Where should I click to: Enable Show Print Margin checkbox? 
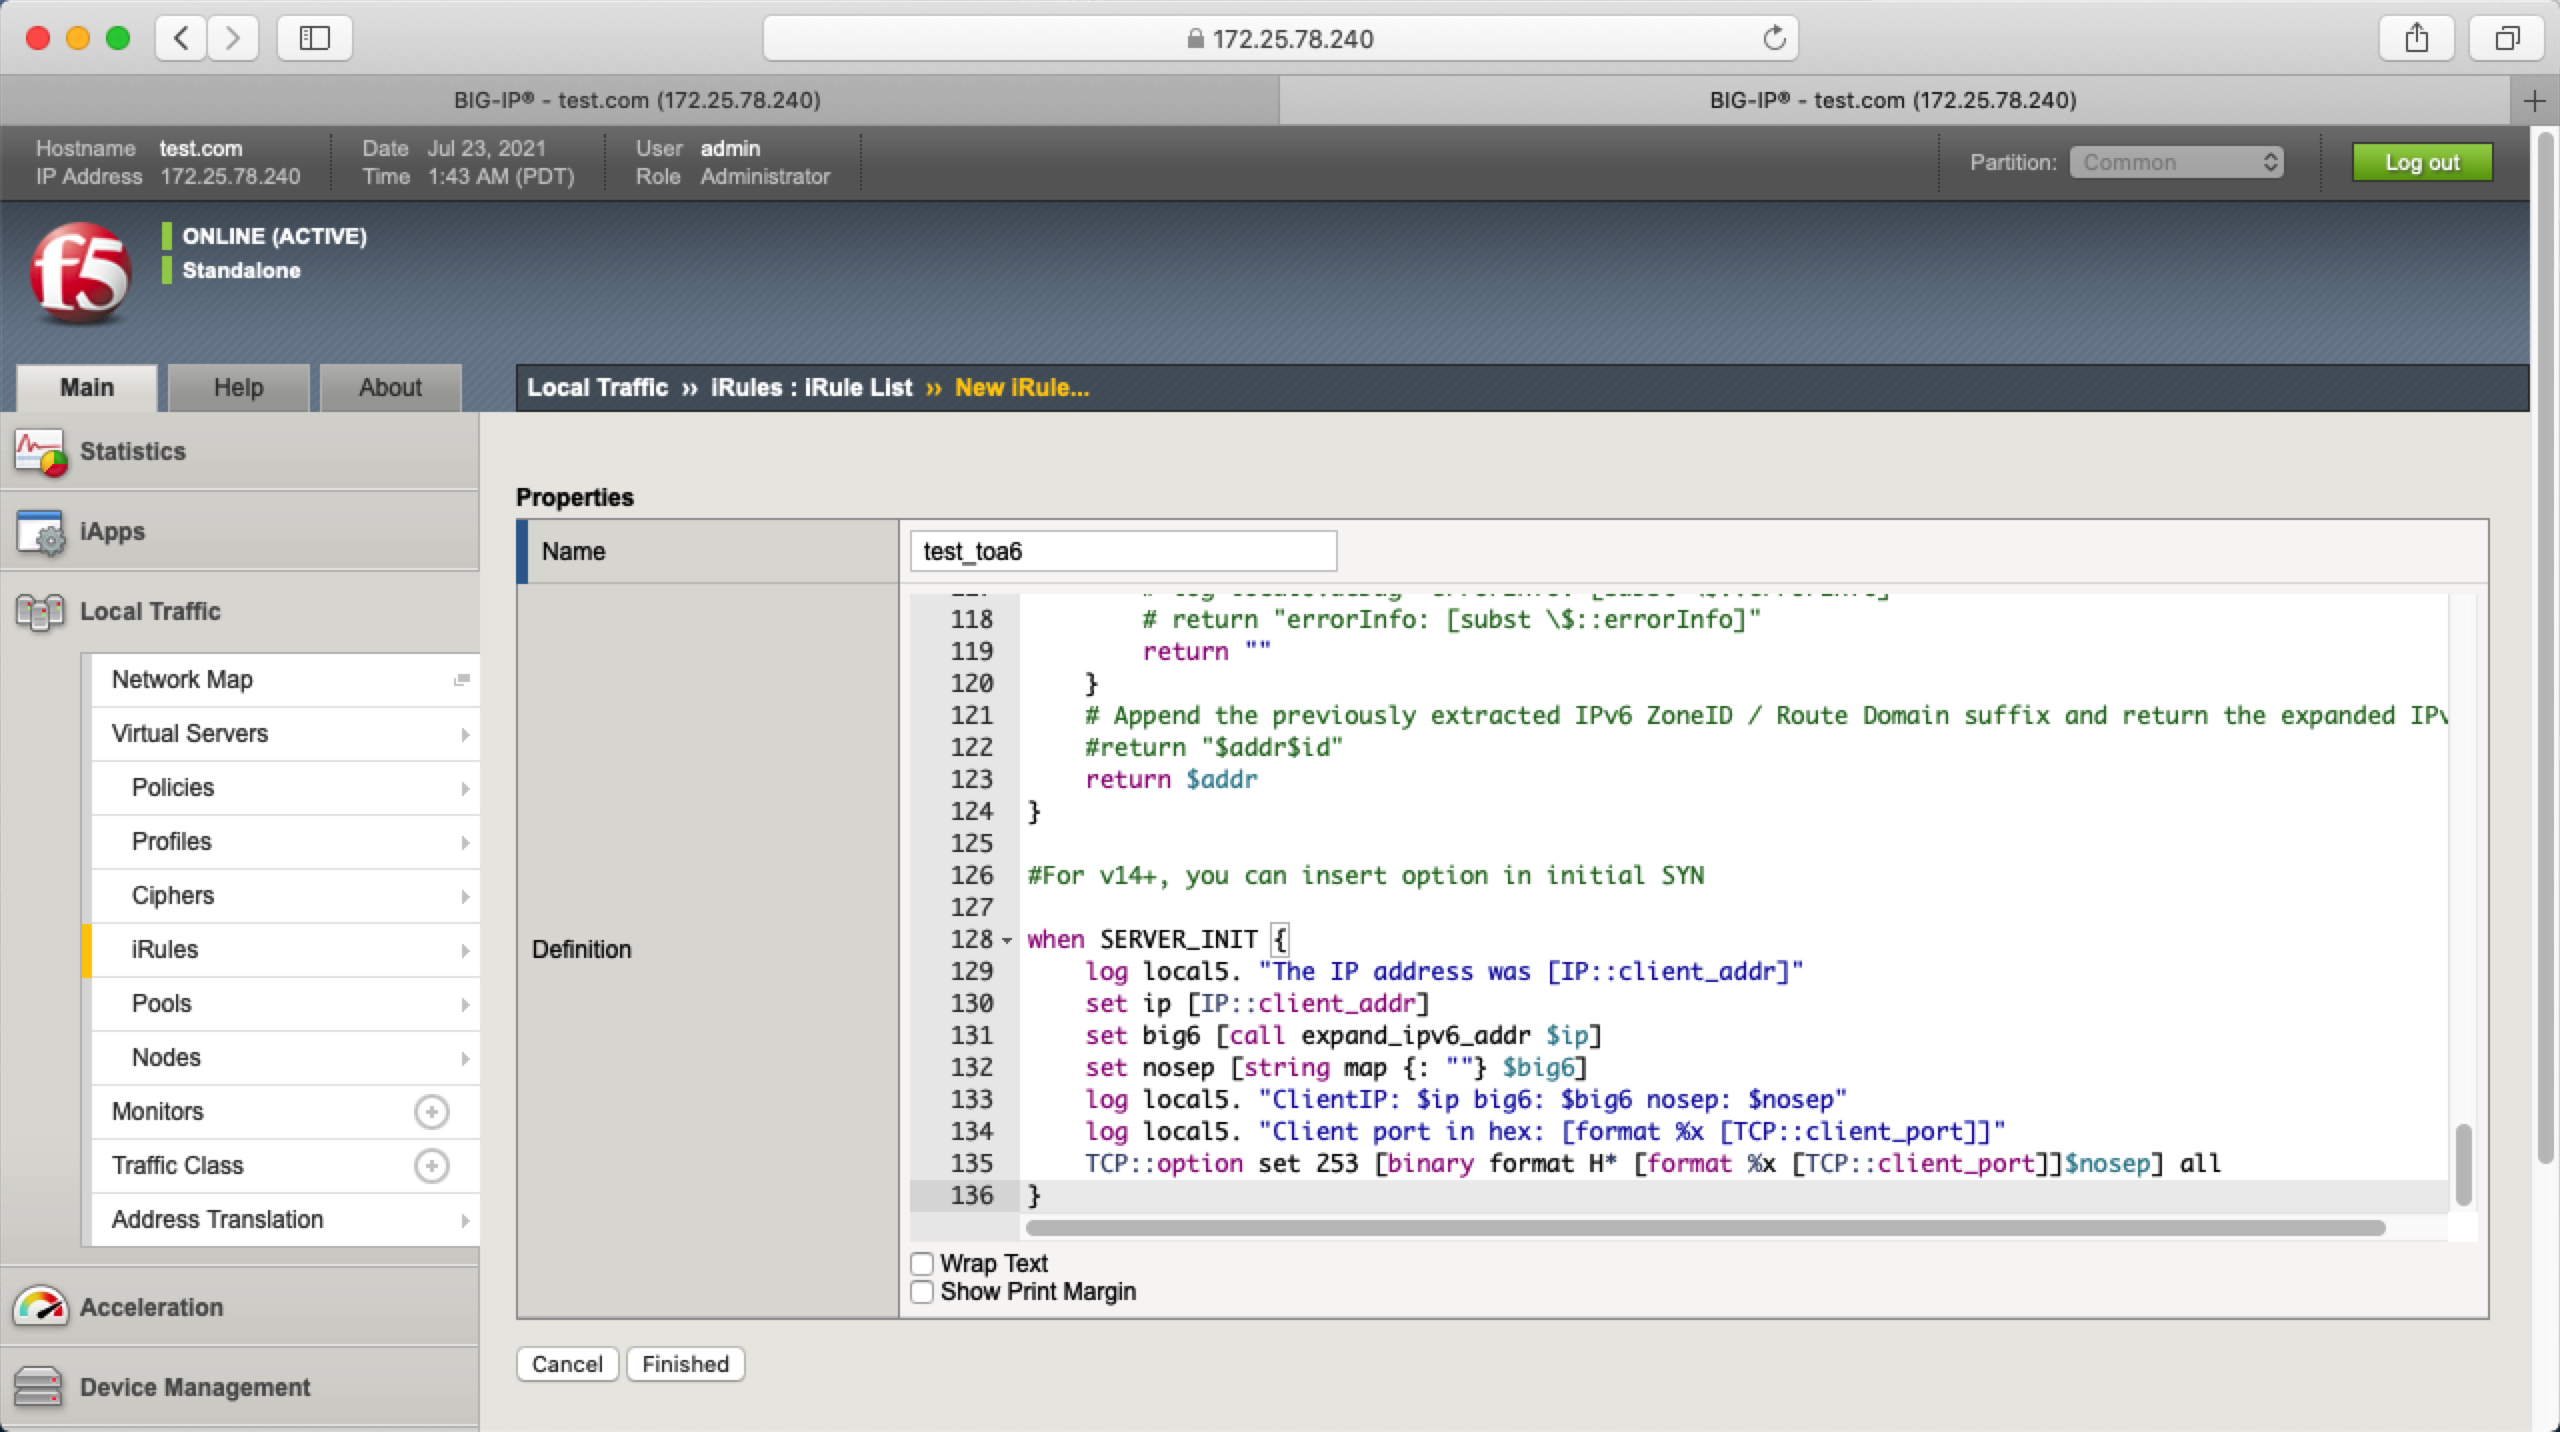922,1292
